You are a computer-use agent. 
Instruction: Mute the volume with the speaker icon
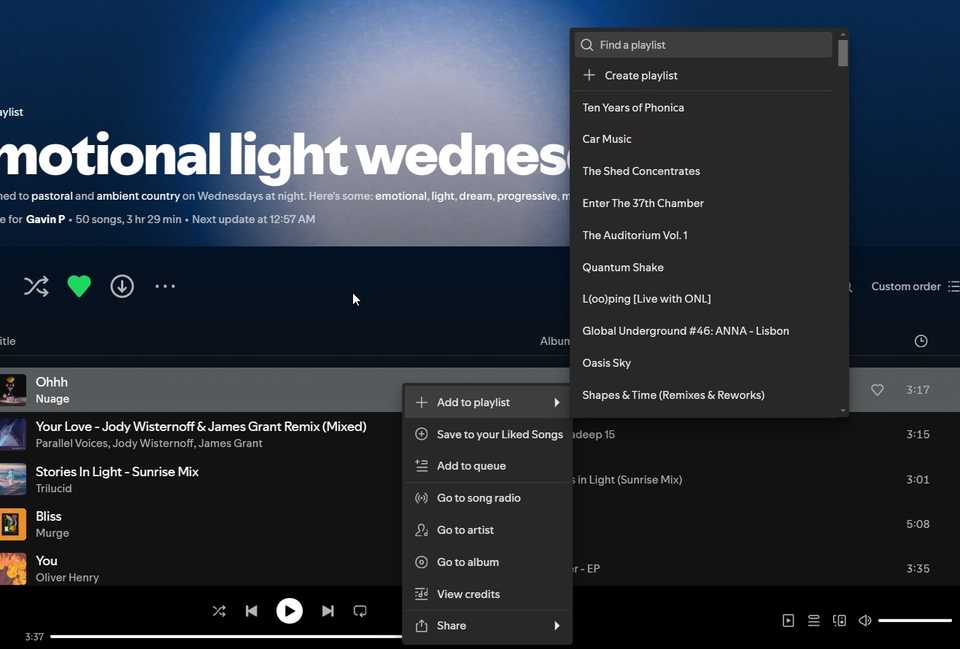[864, 620]
